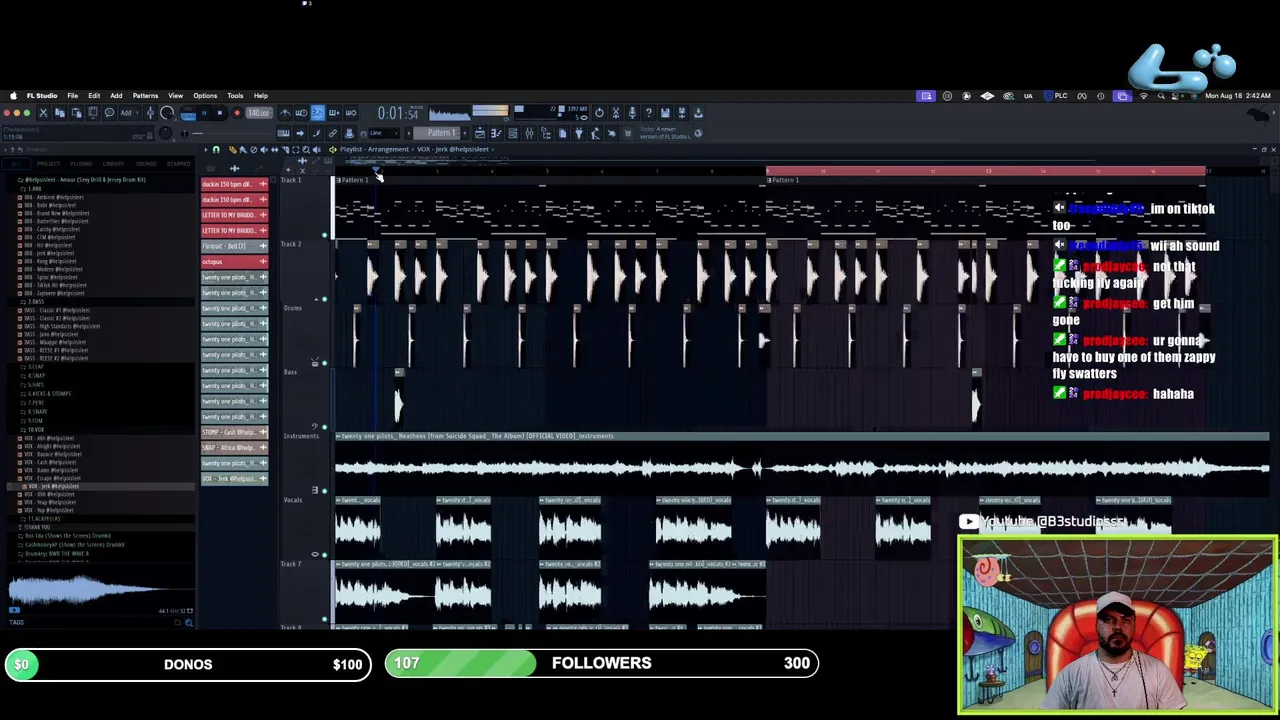
Task: Toggle the highlighted 3.2.1 countdown icon
Action: [x=317, y=113]
